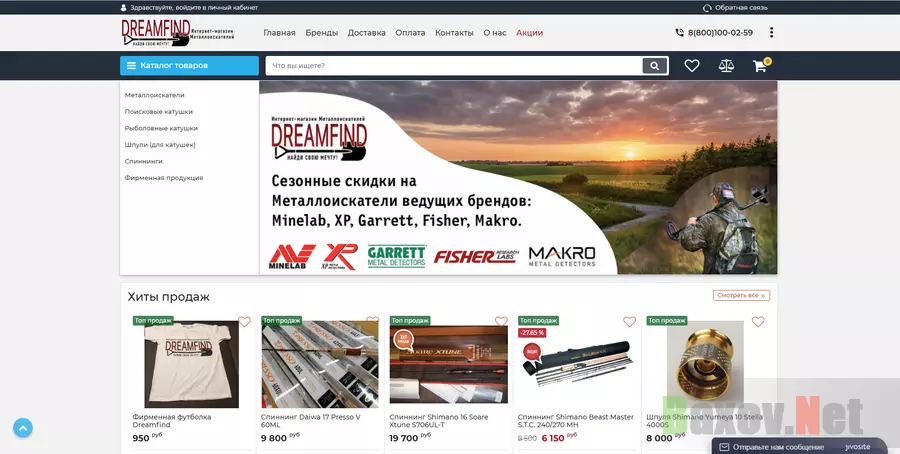Click 'Топ продаж' badge on T-shirt card
Screen dimensions: 900x454
click(153, 320)
